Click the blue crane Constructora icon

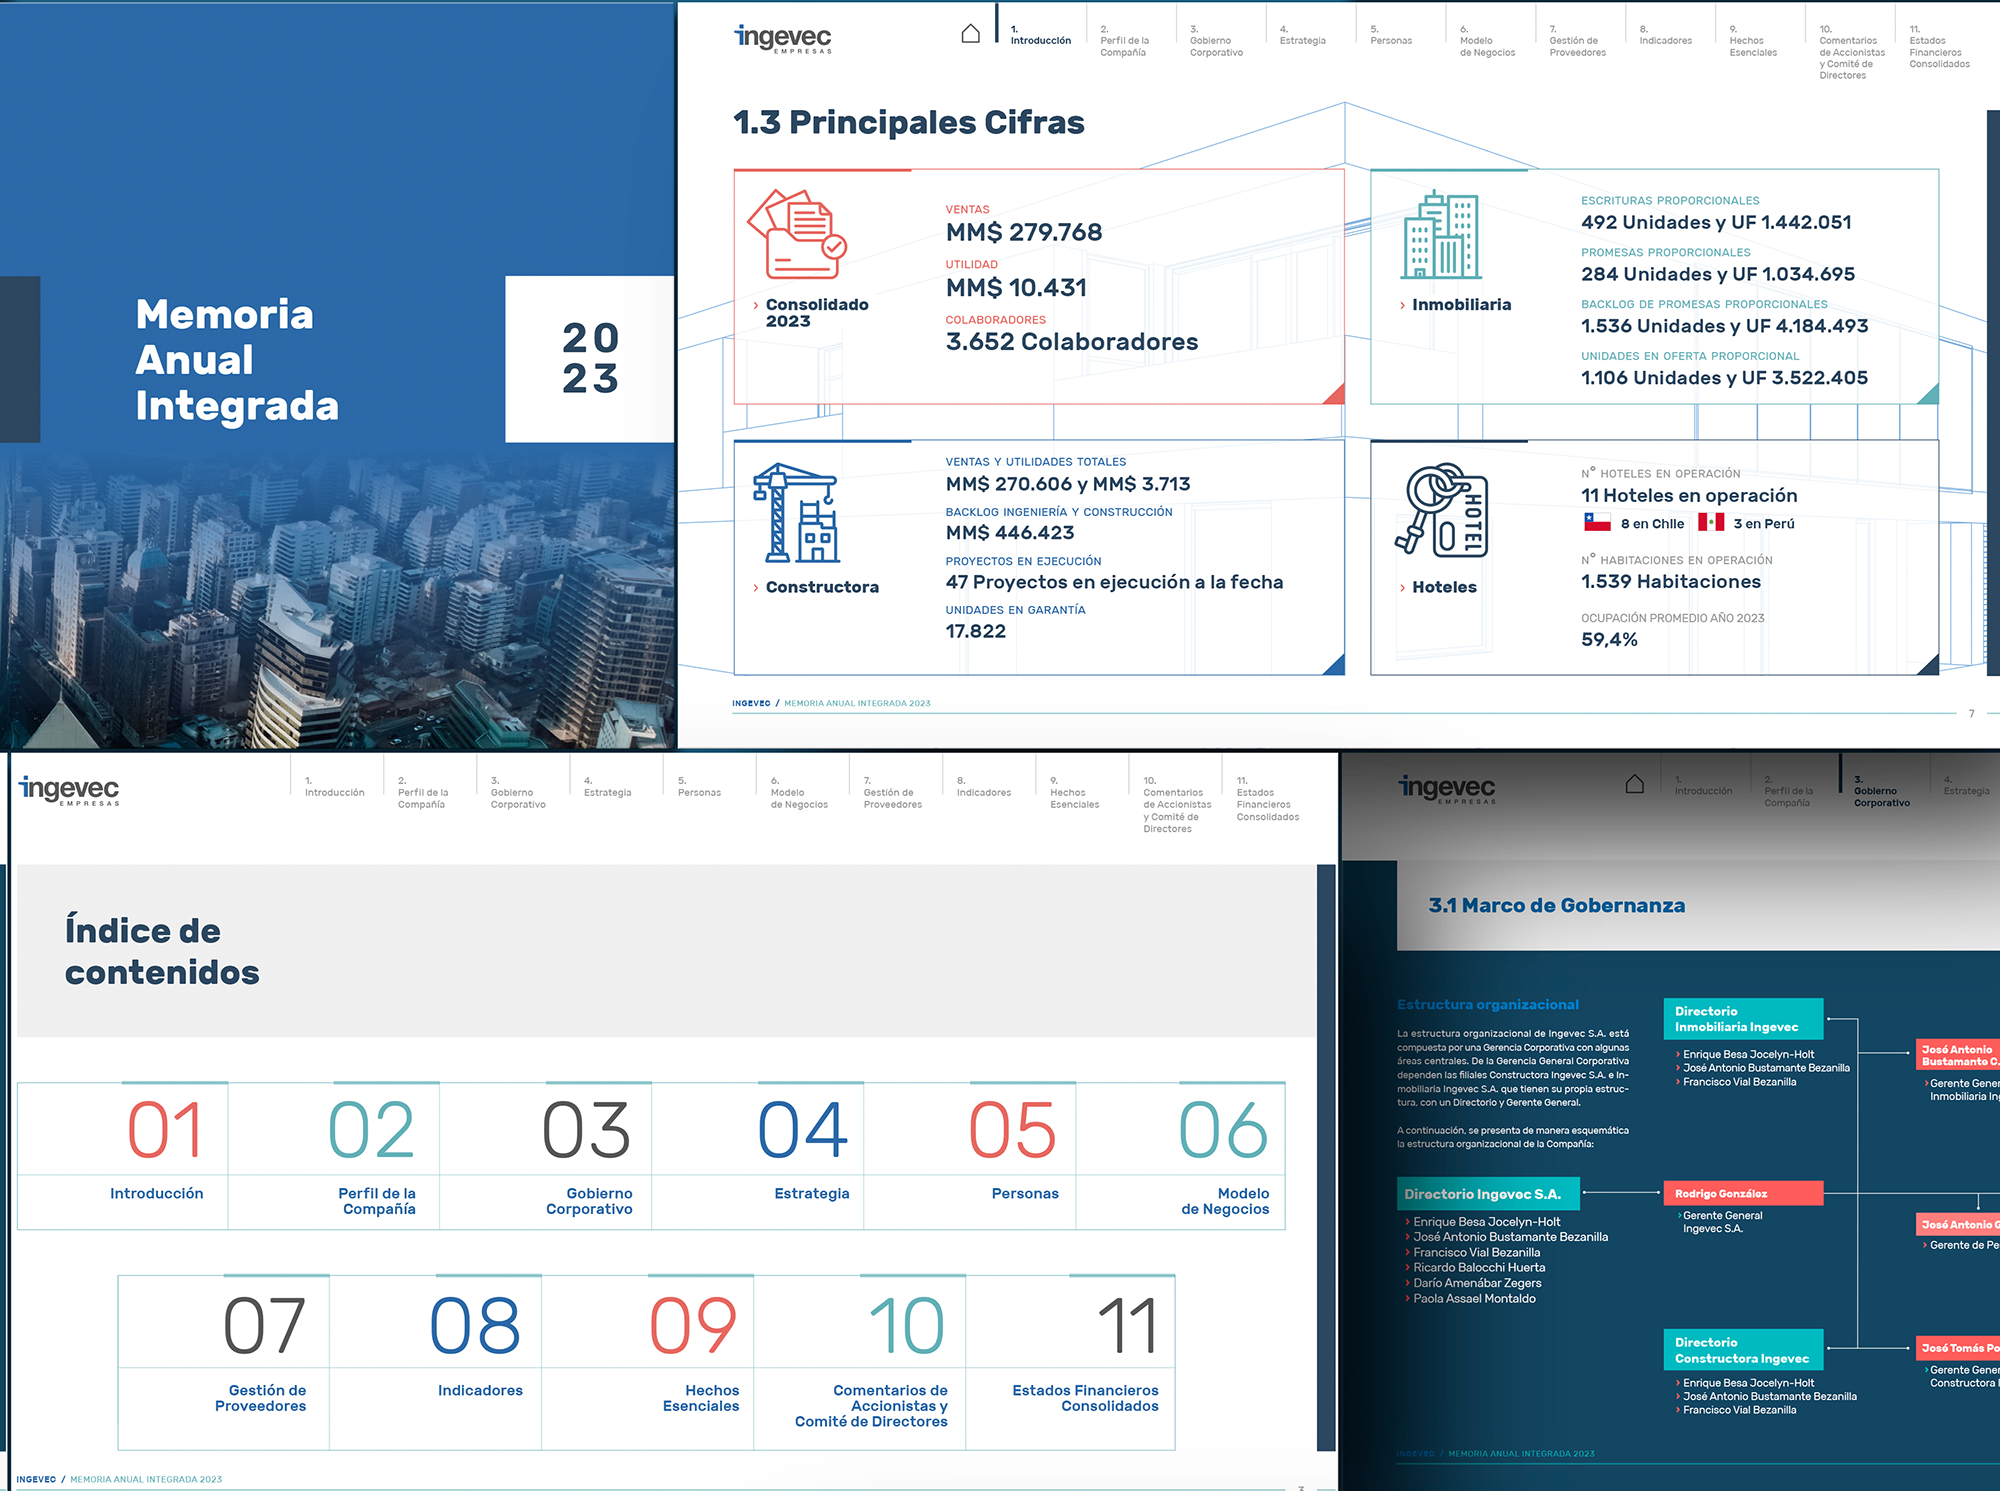[x=796, y=513]
